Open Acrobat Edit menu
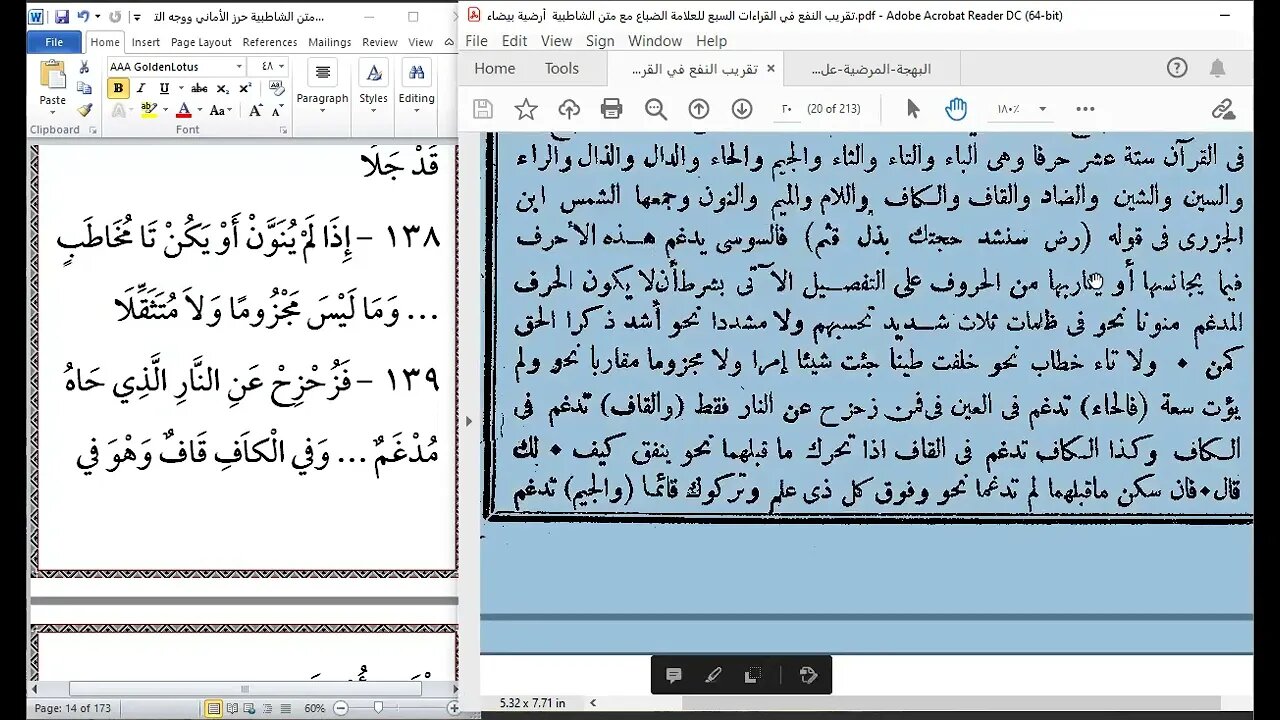The image size is (1280, 720). (x=514, y=41)
